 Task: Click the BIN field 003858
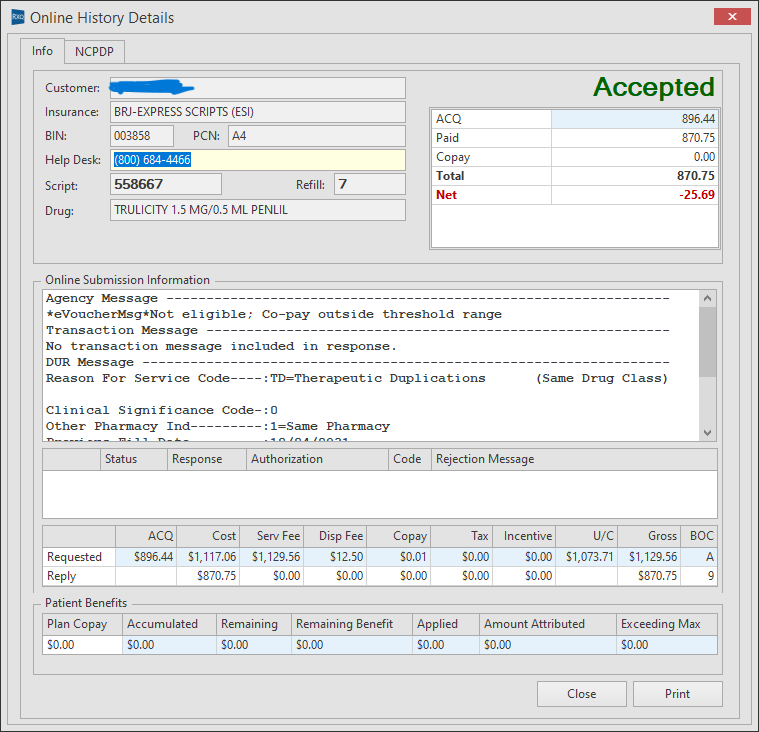[x=142, y=136]
